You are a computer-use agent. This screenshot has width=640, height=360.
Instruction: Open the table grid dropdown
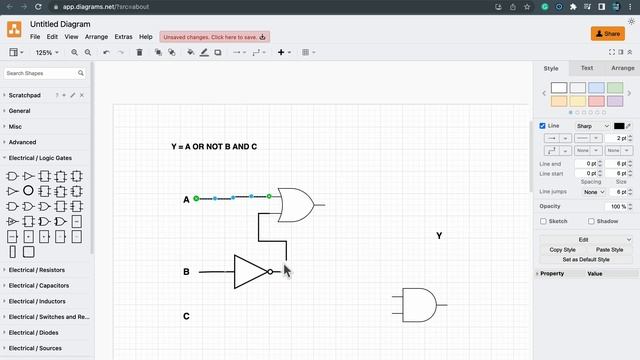(309, 52)
